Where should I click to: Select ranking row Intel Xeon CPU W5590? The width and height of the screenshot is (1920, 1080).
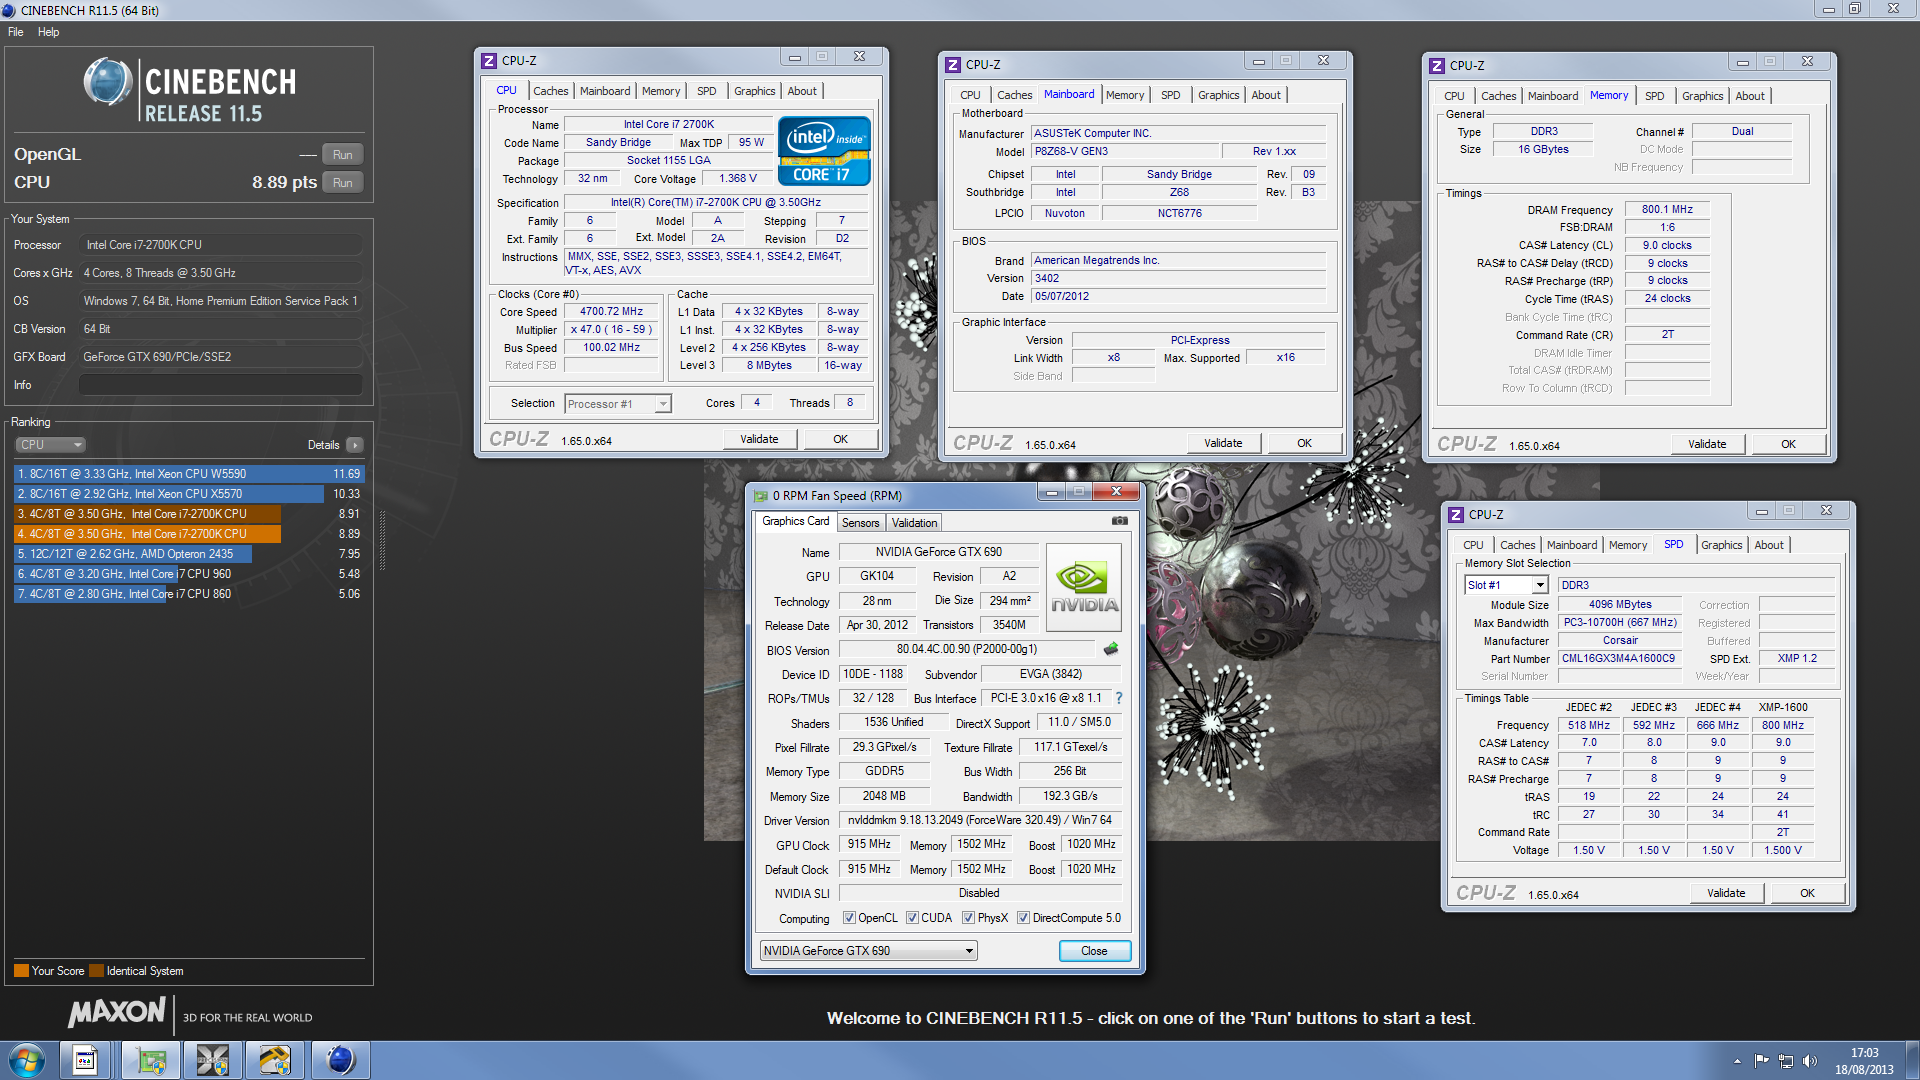[189, 474]
